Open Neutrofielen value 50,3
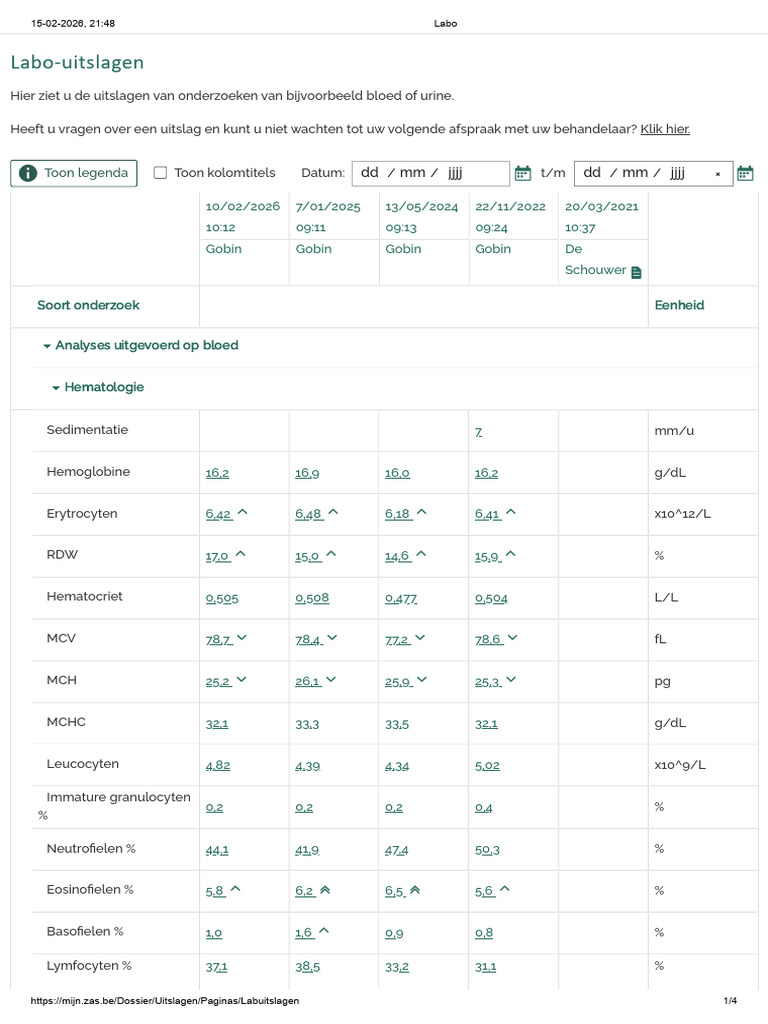This screenshot has height=1024, width=768. [x=487, y=850]
